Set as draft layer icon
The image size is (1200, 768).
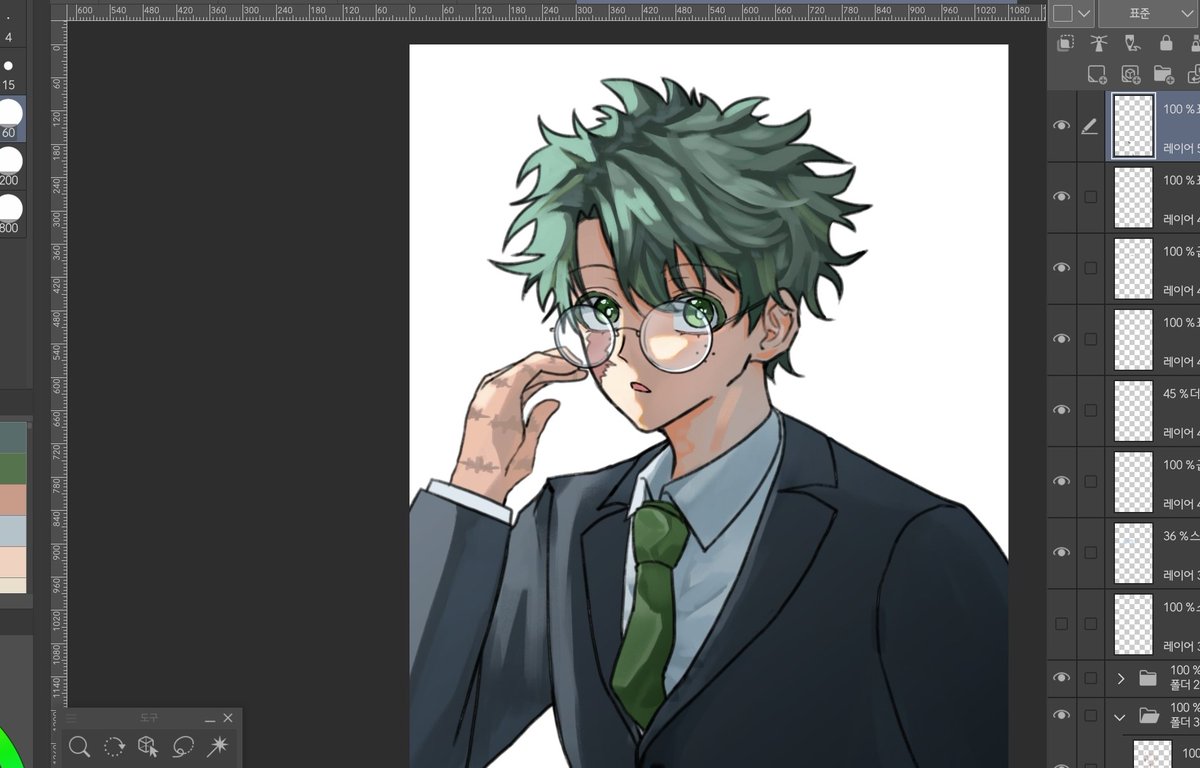click(x=1132, y=43)
